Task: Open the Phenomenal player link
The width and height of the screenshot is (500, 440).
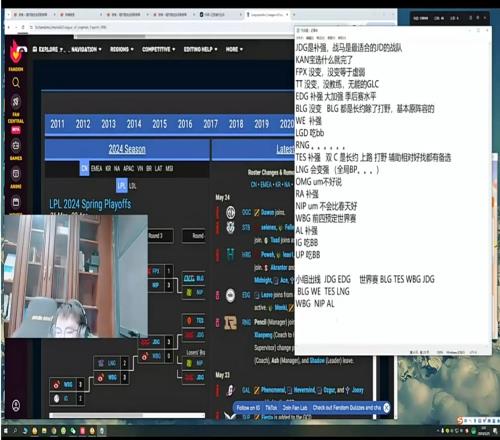Action: [273, 390]
